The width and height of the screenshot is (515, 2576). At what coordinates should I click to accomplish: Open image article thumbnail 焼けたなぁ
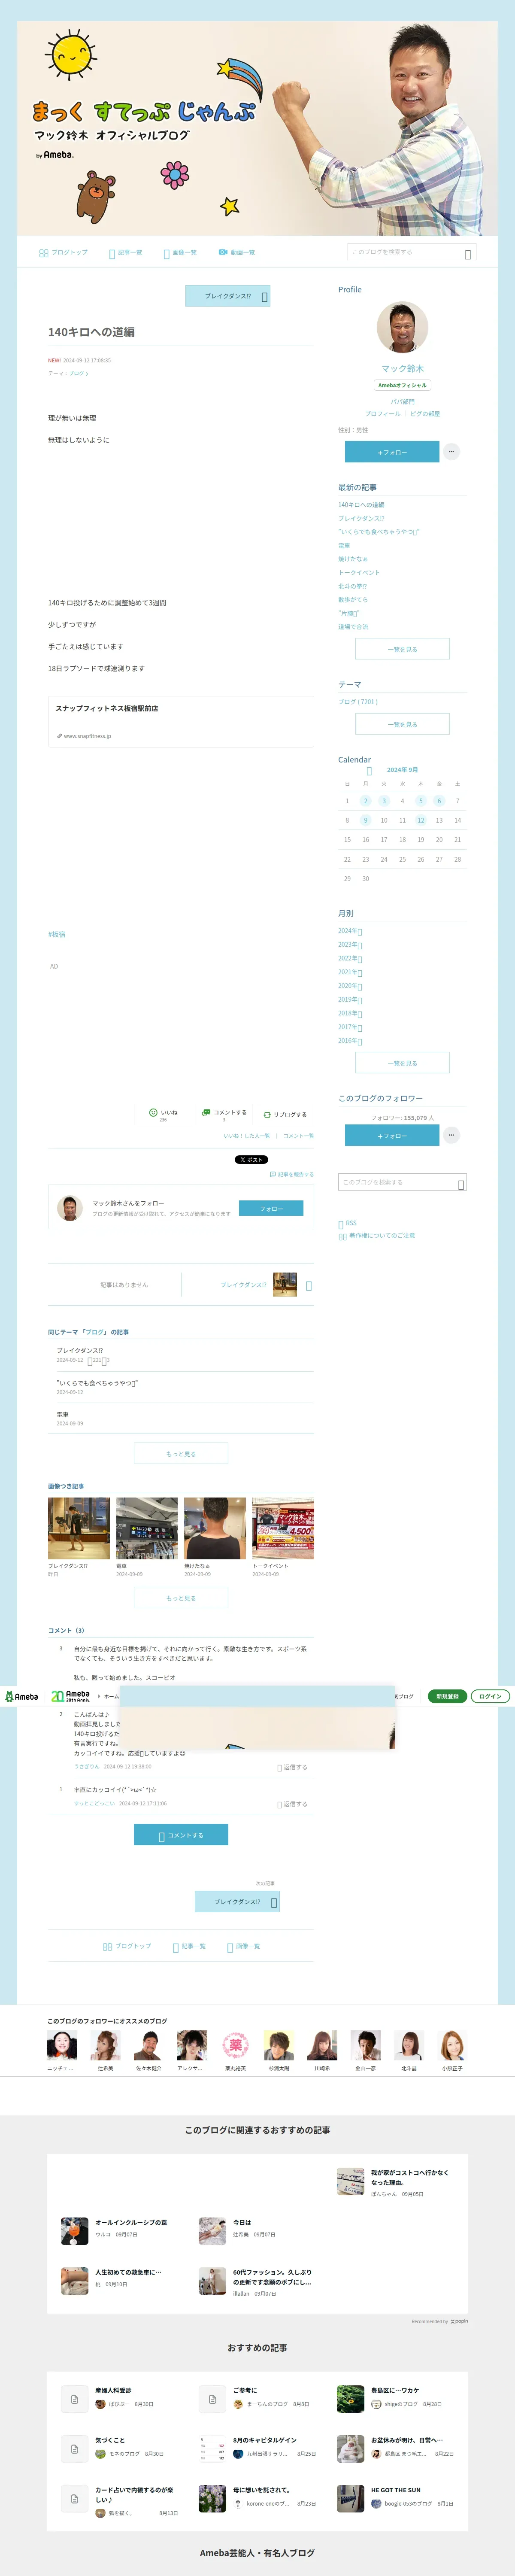[215, 1529]
